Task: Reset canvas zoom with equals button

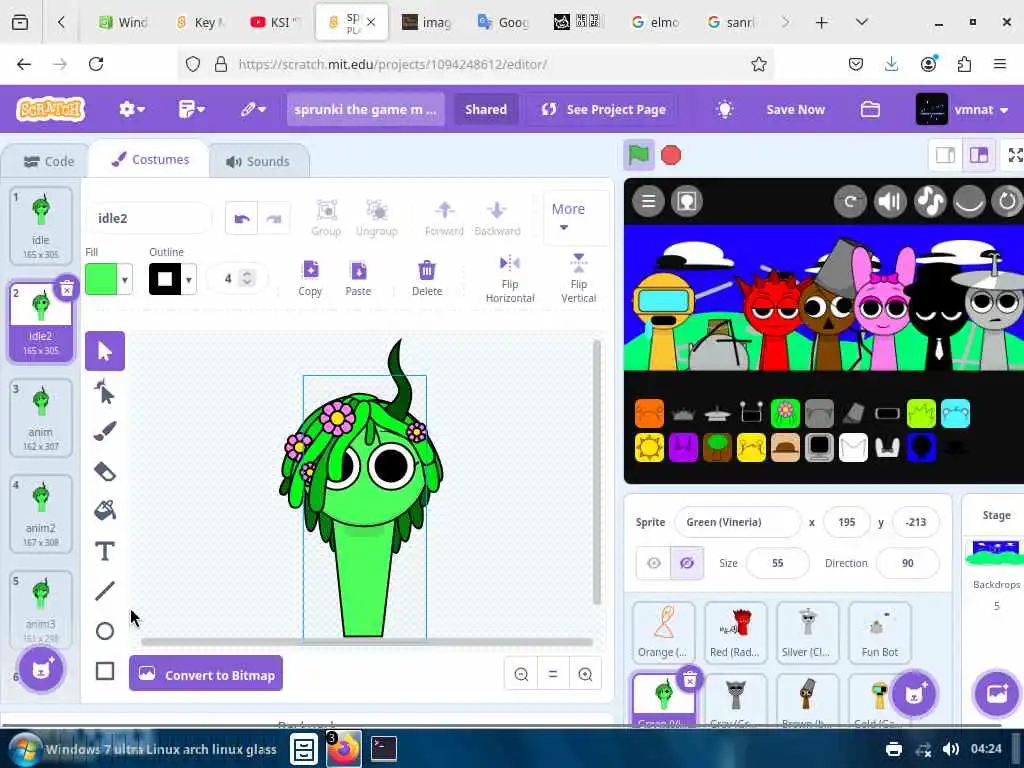Action: [552, 674]
